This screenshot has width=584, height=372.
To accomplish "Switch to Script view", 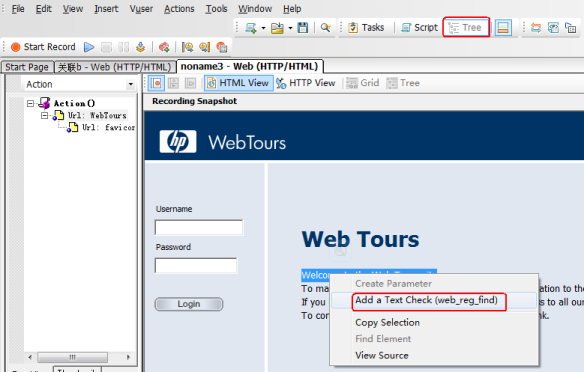I will [x=420, y=28].
